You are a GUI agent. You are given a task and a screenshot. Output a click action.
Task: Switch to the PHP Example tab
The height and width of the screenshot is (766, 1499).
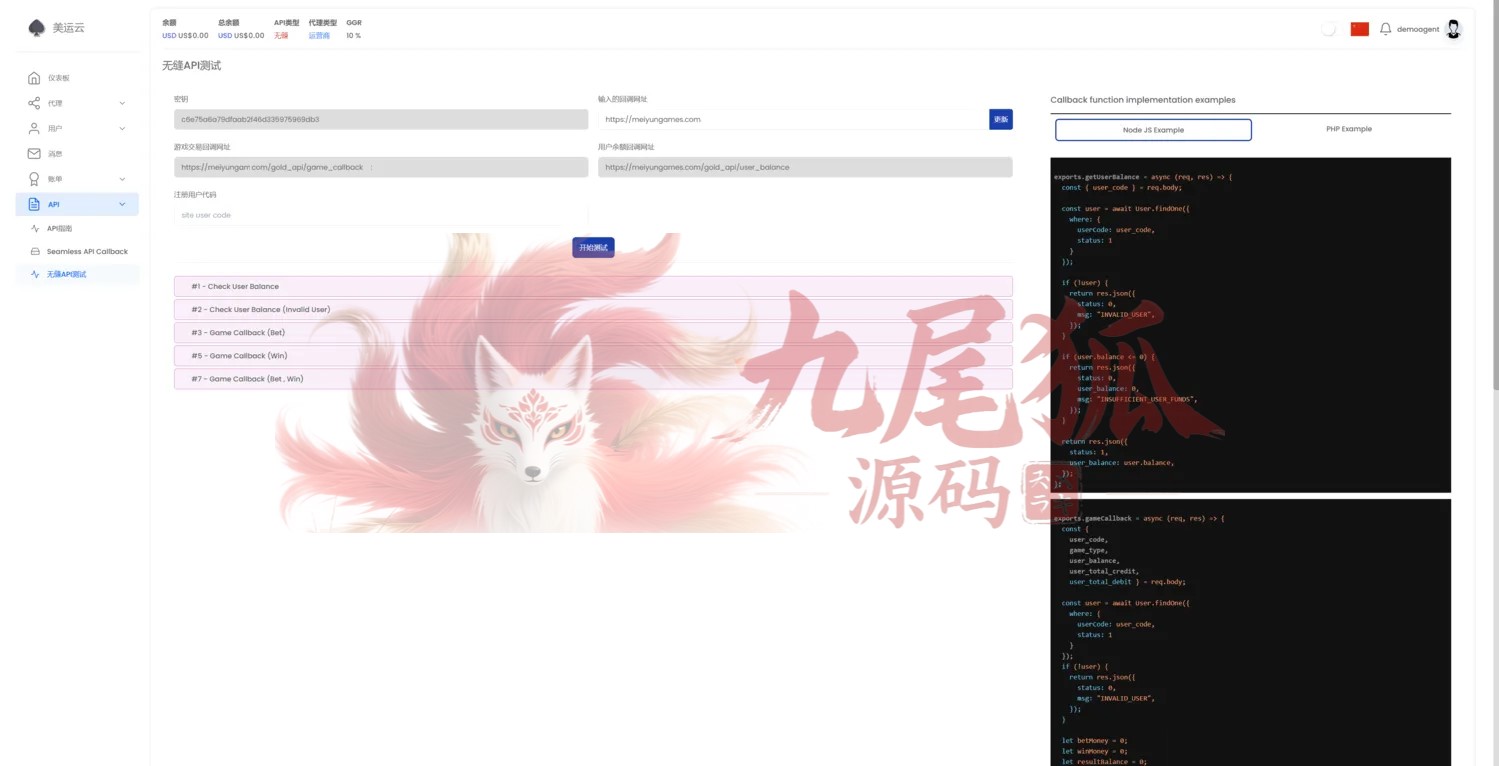[x=1348, y=129]
